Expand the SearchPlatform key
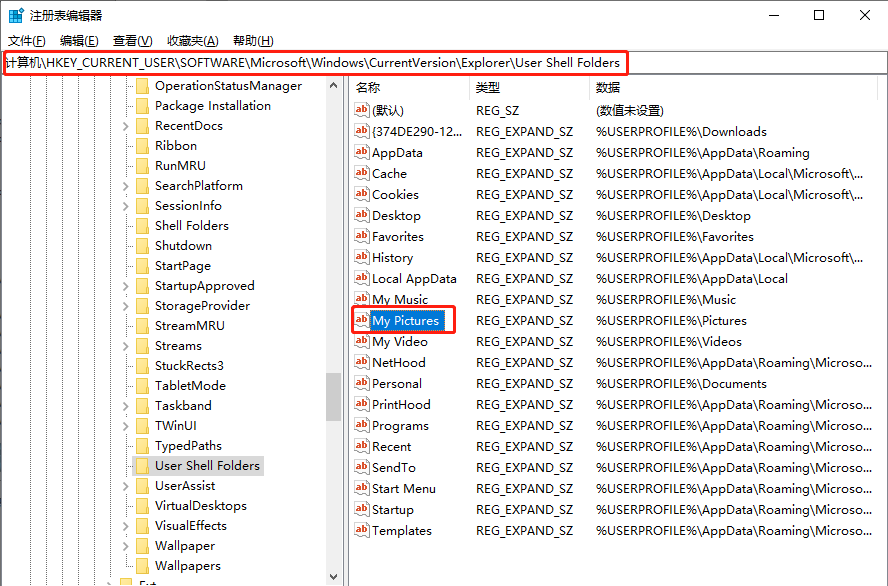Viewport: 888px width, 586px height. click(126, 186)
